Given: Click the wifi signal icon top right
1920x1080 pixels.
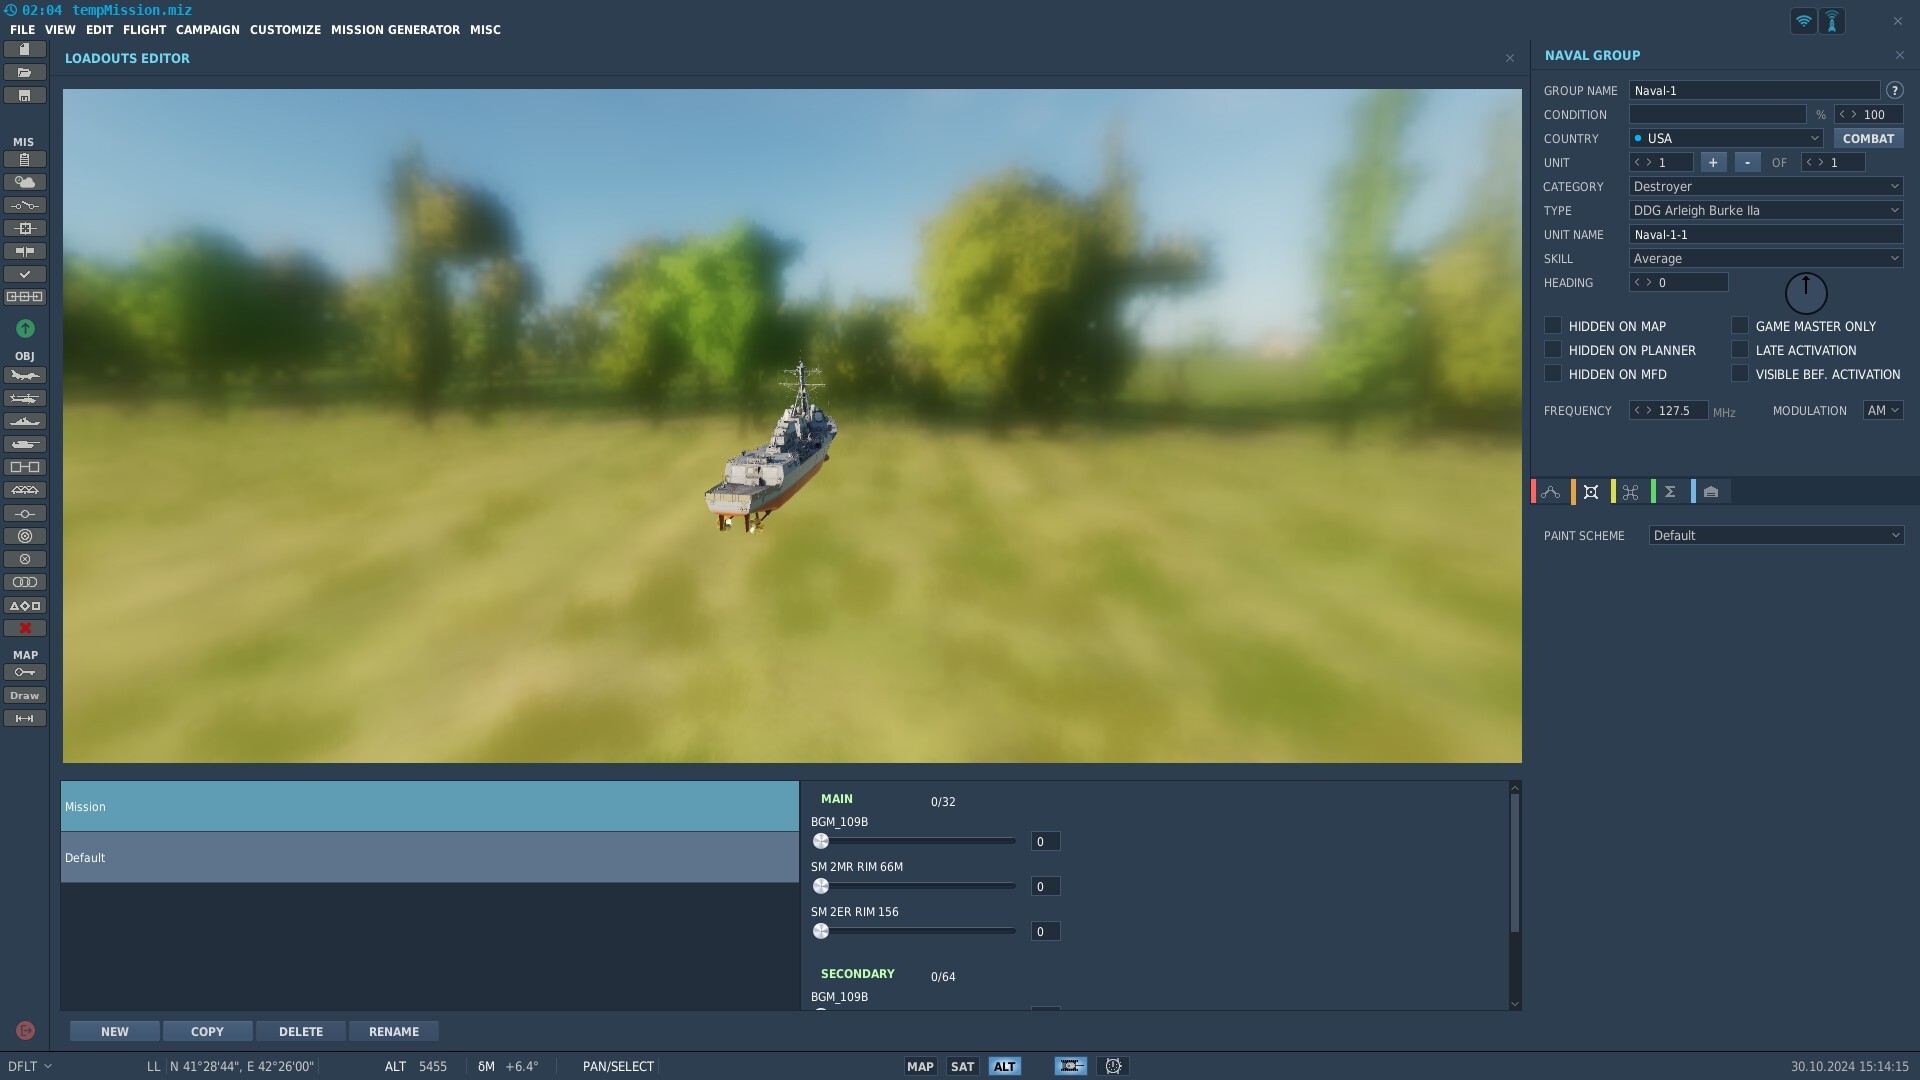Looking at the screenshot, I should [x=1803, y=21].
